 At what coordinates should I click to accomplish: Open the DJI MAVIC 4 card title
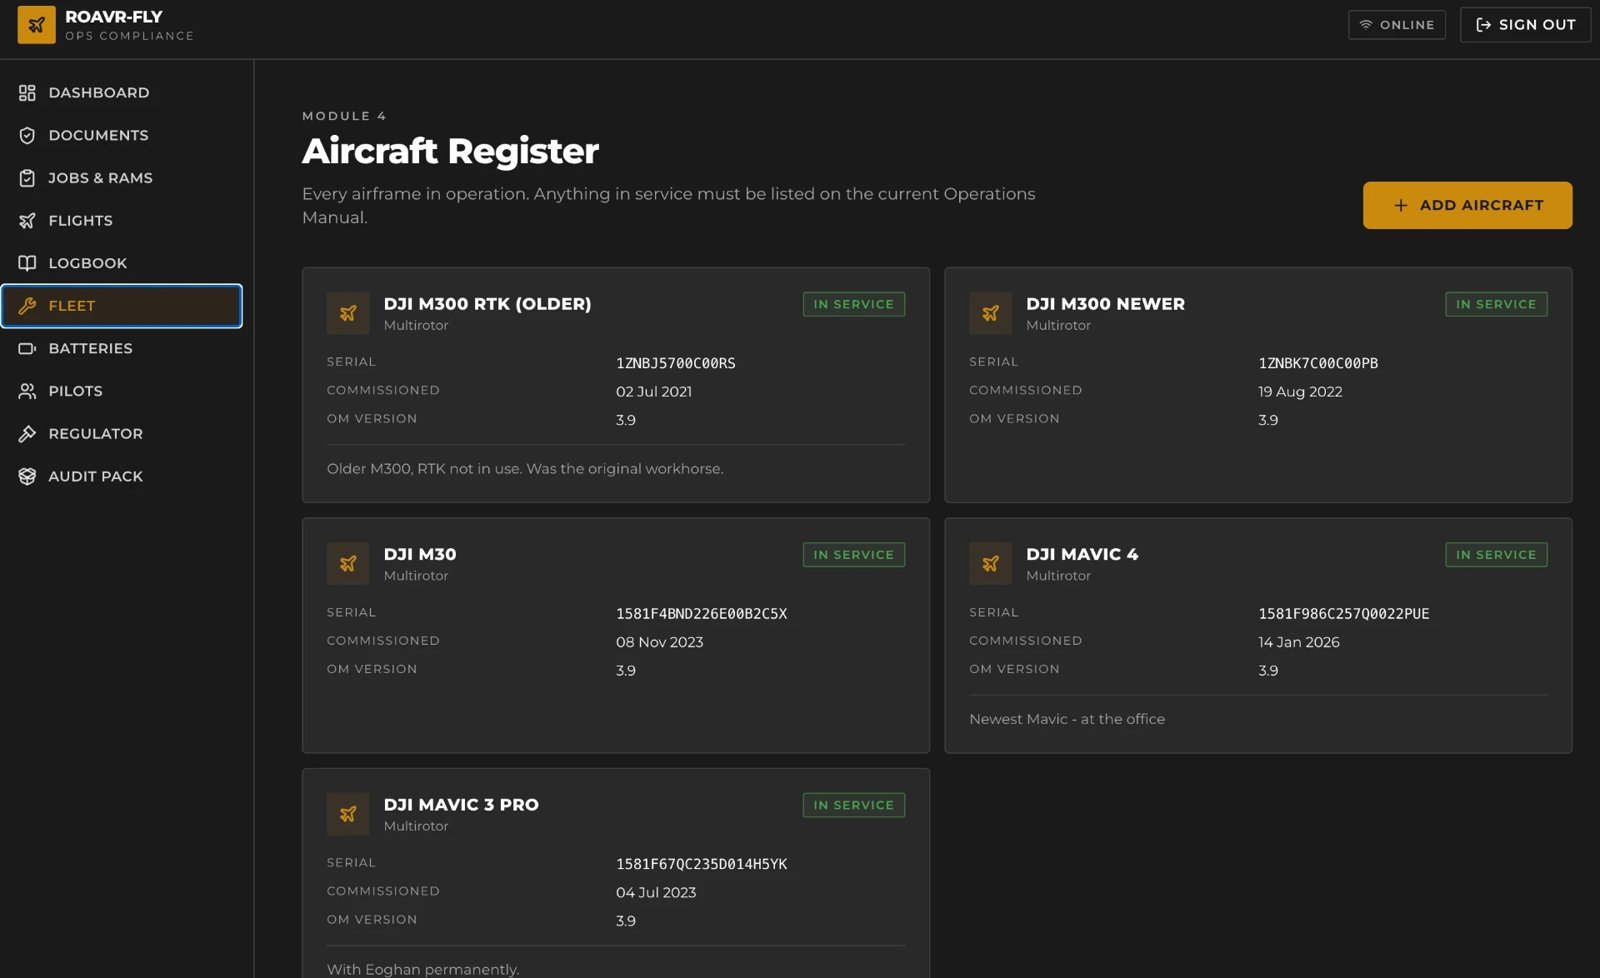point(1082,554)
